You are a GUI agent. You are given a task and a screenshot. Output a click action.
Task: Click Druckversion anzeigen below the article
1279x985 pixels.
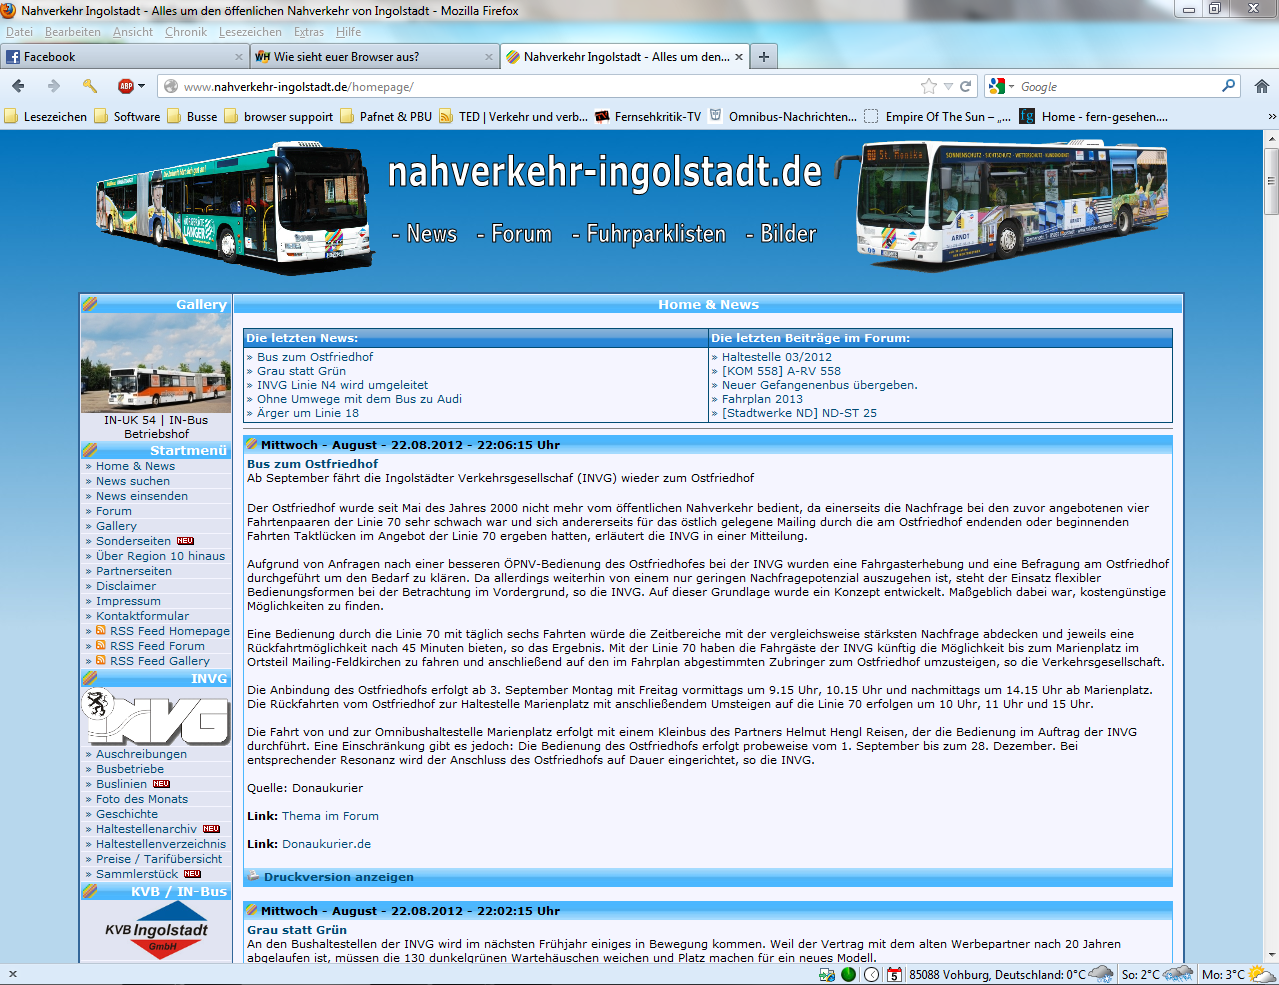click(338, 877)
